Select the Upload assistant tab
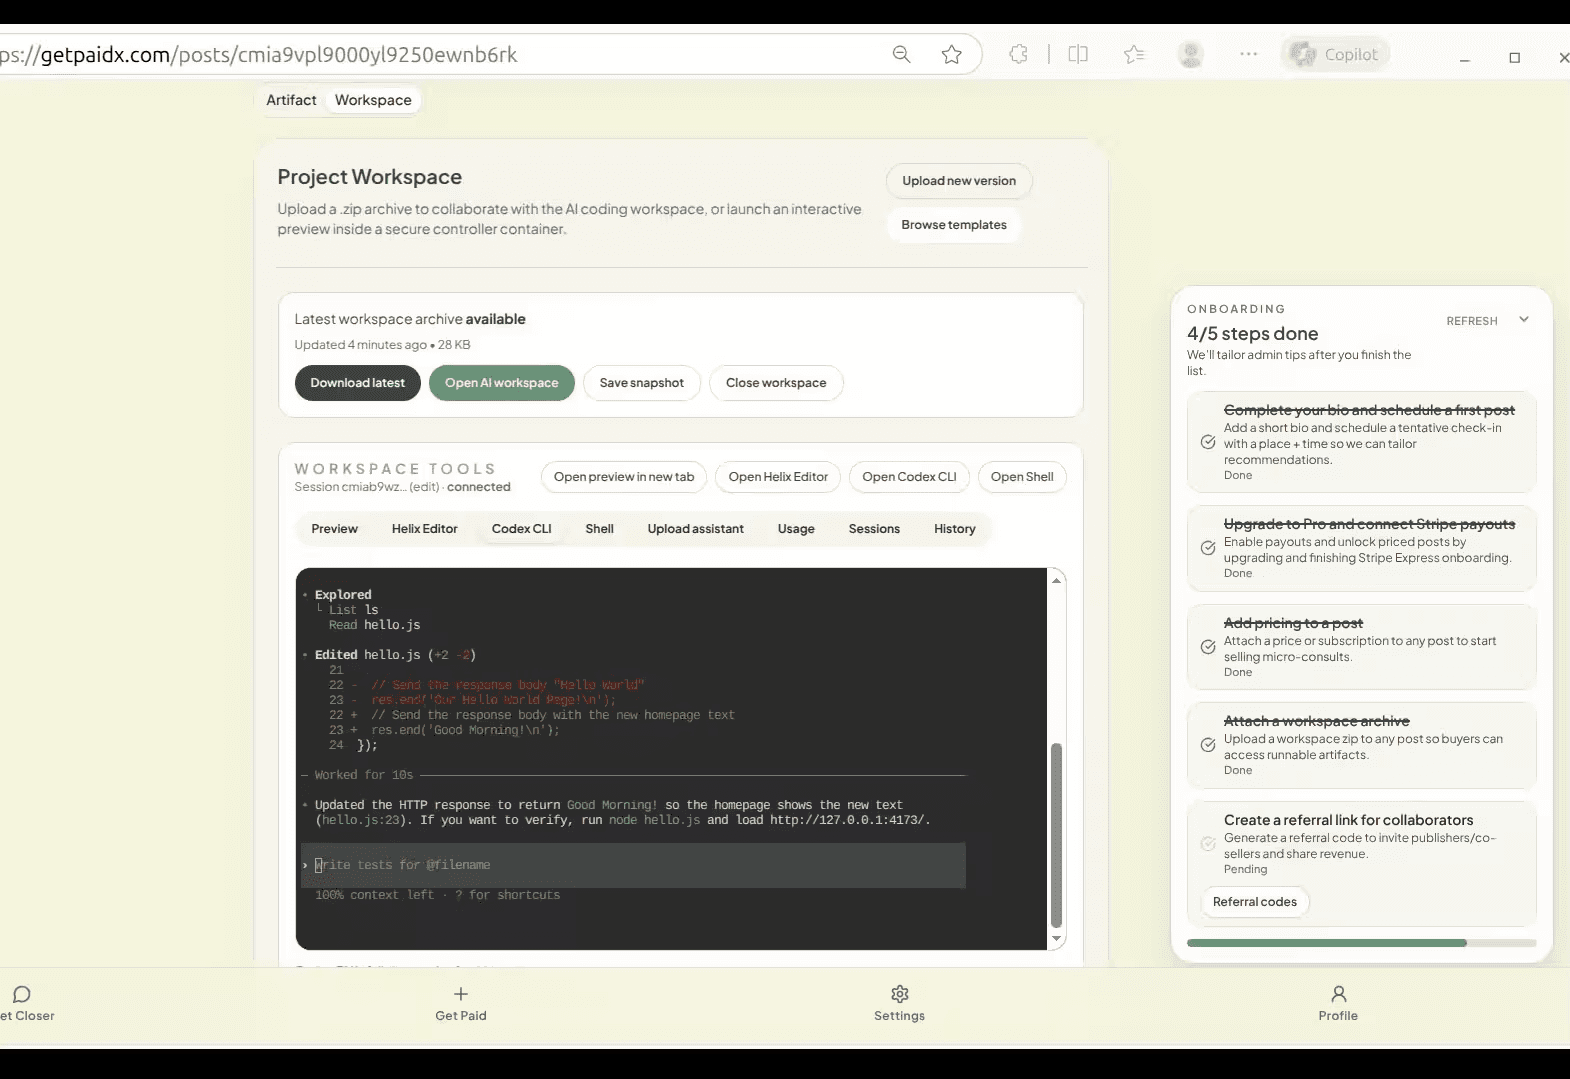The image size is (1570, 1079). [696, 529]
